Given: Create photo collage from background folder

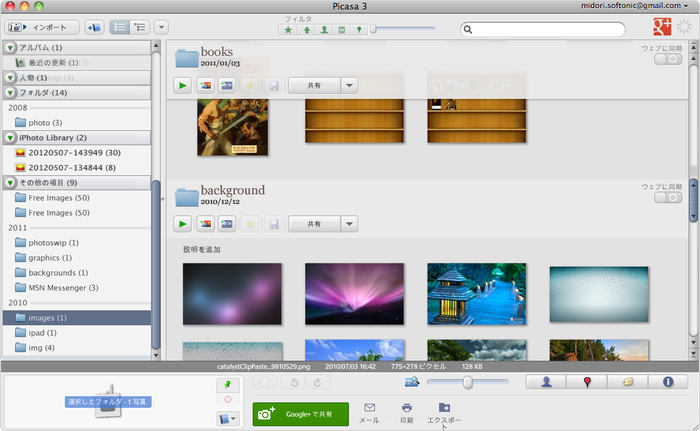Looking at the screenshot, I should [x=206, y=224].
